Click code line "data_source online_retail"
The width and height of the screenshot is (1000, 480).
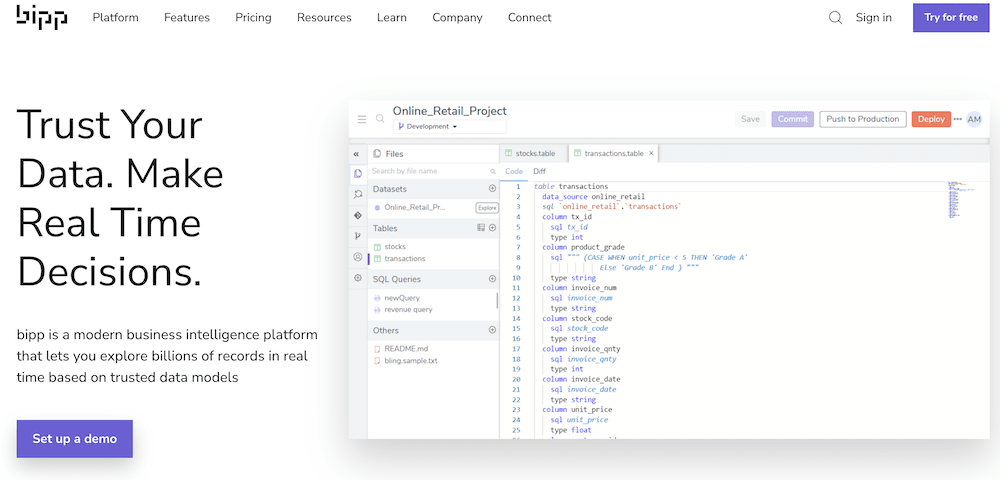594,196
